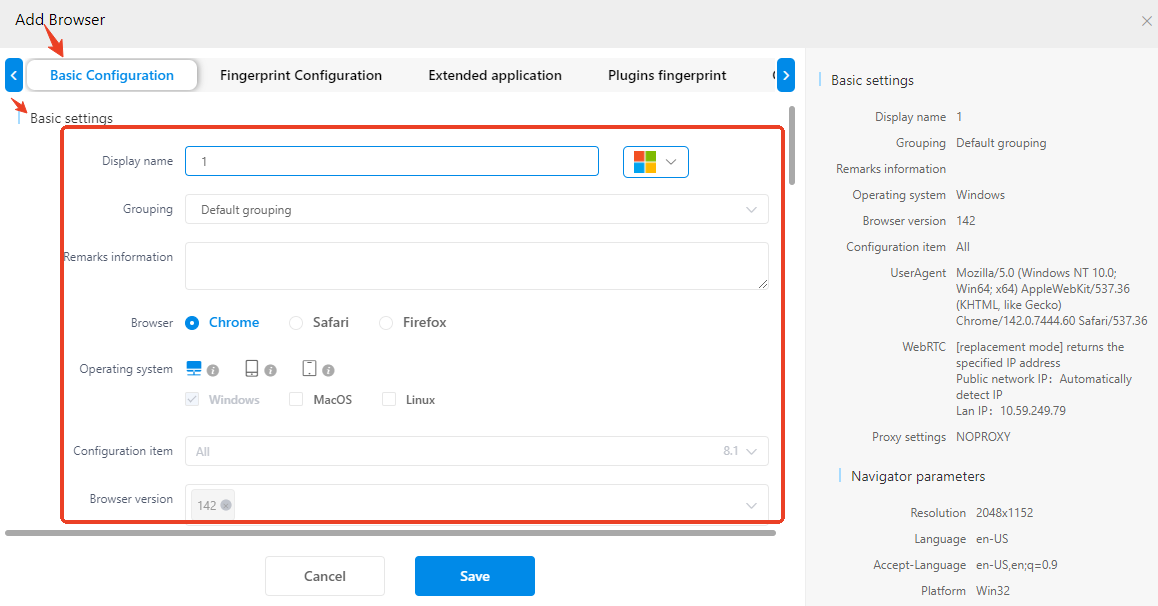Select the tablet-shaped device icon
Screen dimensions: 1158x606
tap(252, 369)
